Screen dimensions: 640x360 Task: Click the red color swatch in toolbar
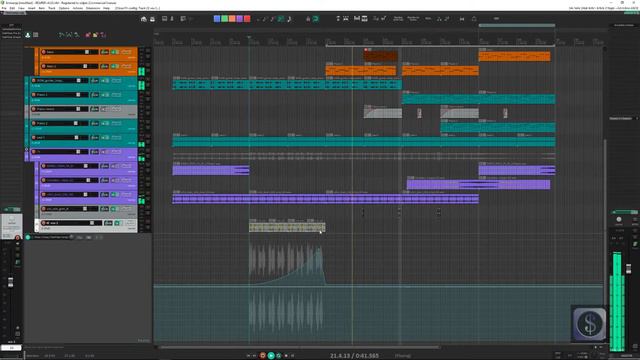click(247, 19)
